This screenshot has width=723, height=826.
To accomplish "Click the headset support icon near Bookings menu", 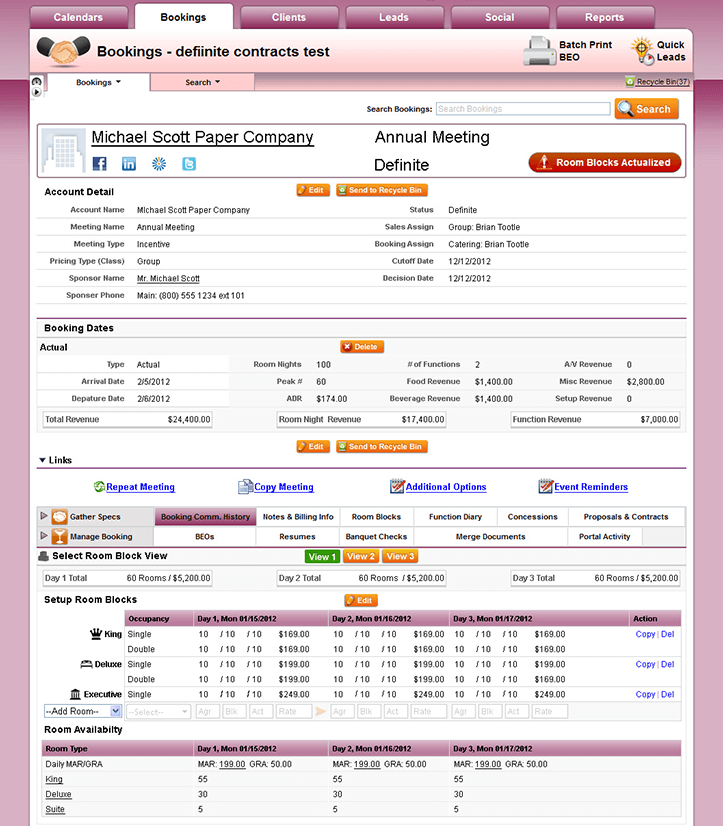I will pos(36,82).
